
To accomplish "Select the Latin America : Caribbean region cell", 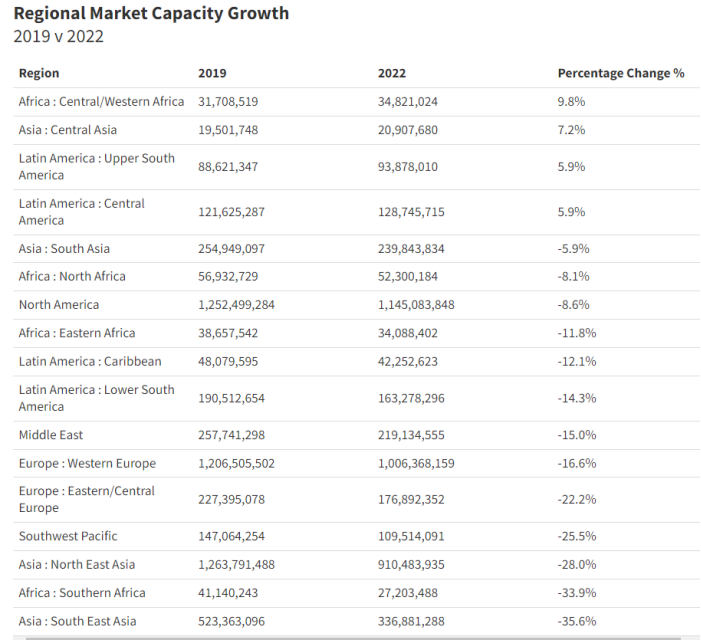I will click(x=89, y=361).
